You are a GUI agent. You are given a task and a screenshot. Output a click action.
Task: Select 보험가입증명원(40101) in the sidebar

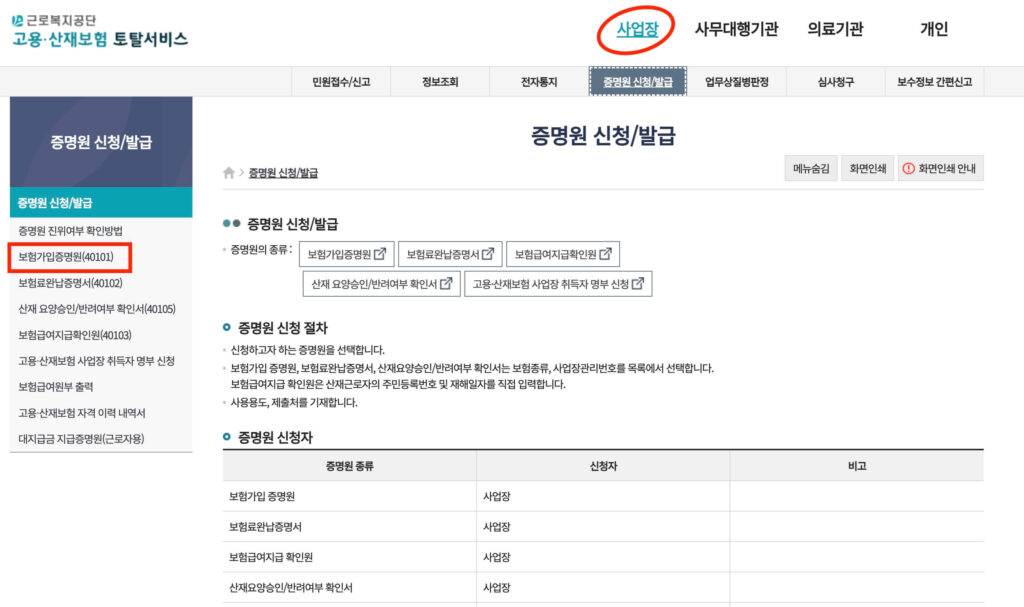coord(66,257)
